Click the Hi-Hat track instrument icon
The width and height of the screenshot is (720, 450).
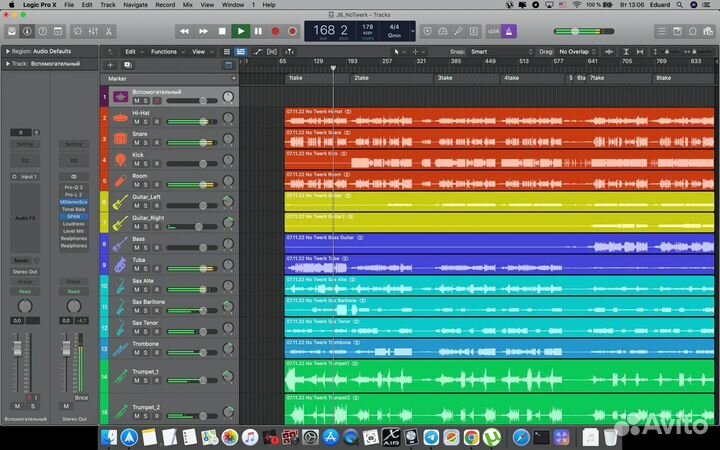coord(119,118)
